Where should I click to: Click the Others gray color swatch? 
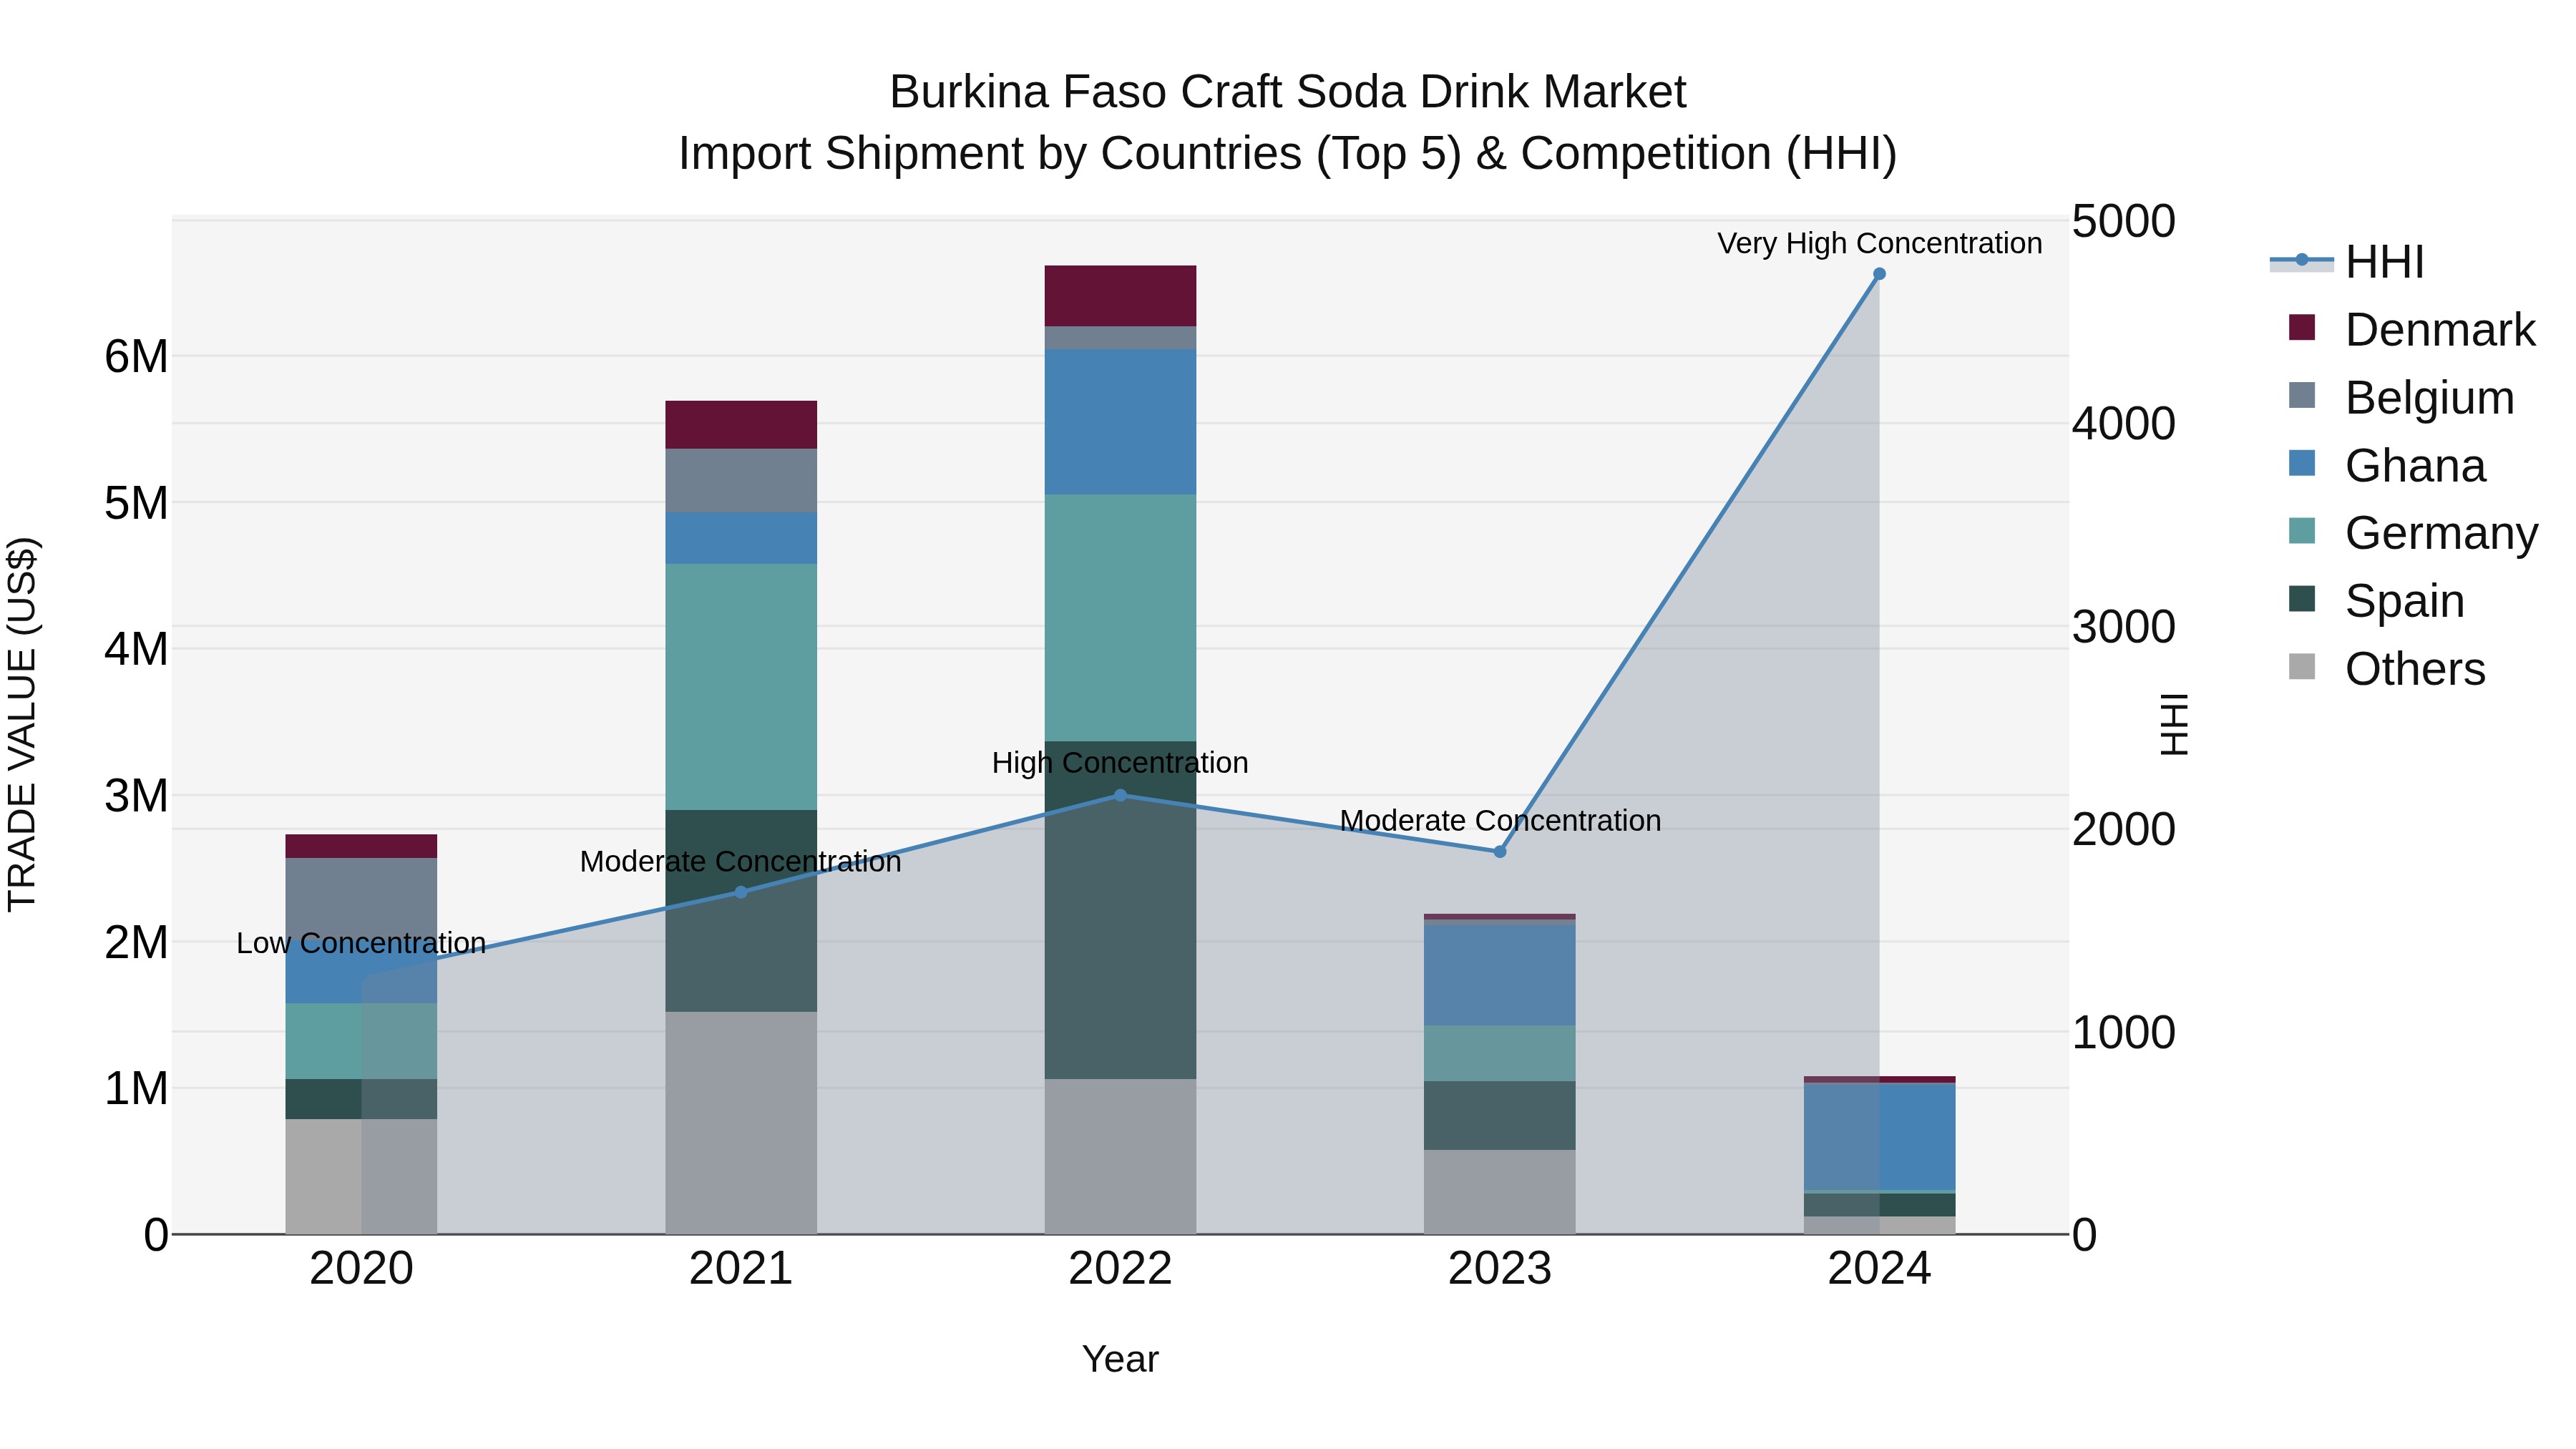2302,666
